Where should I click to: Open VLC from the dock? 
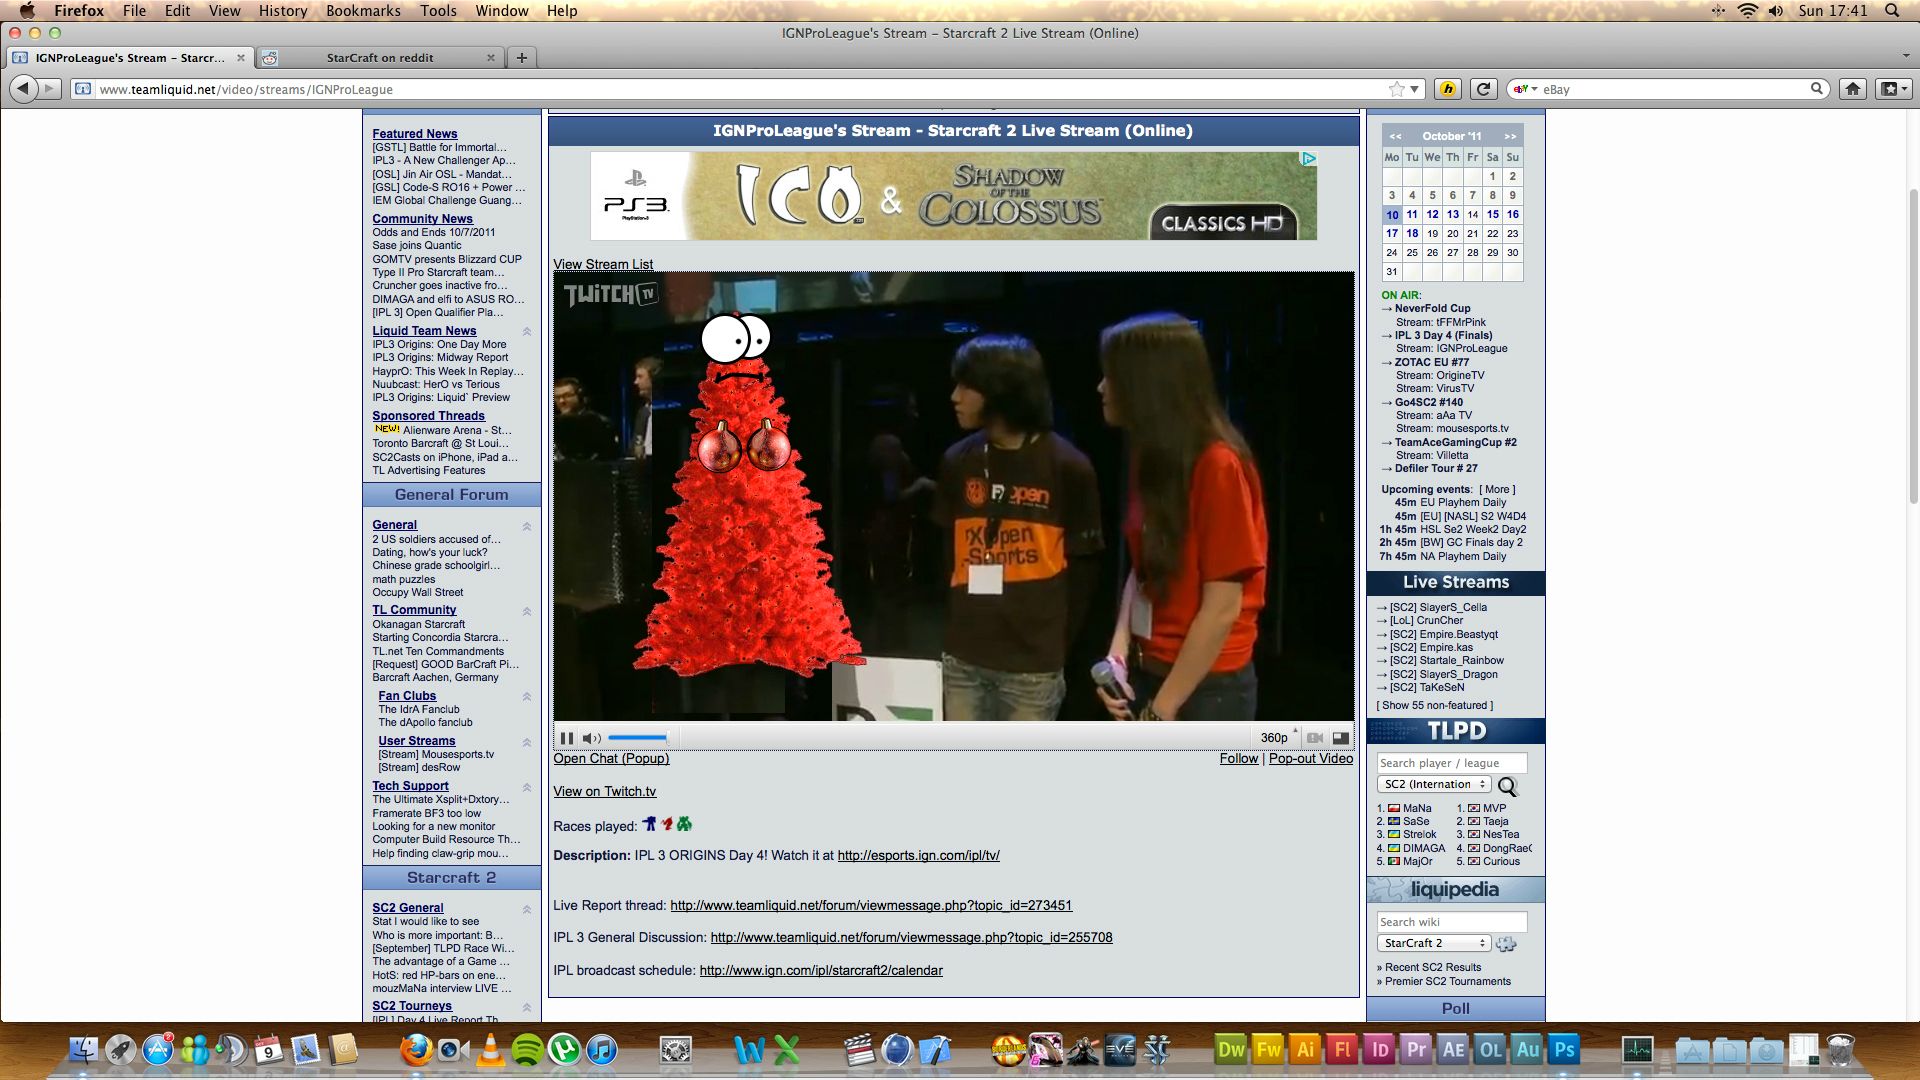(489, 1050)
